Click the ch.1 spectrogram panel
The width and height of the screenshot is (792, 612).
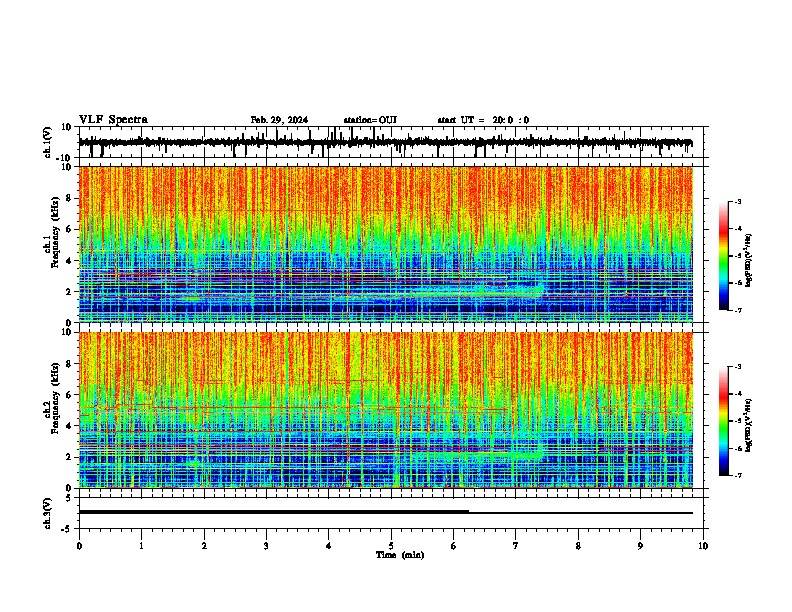[385, 244]
